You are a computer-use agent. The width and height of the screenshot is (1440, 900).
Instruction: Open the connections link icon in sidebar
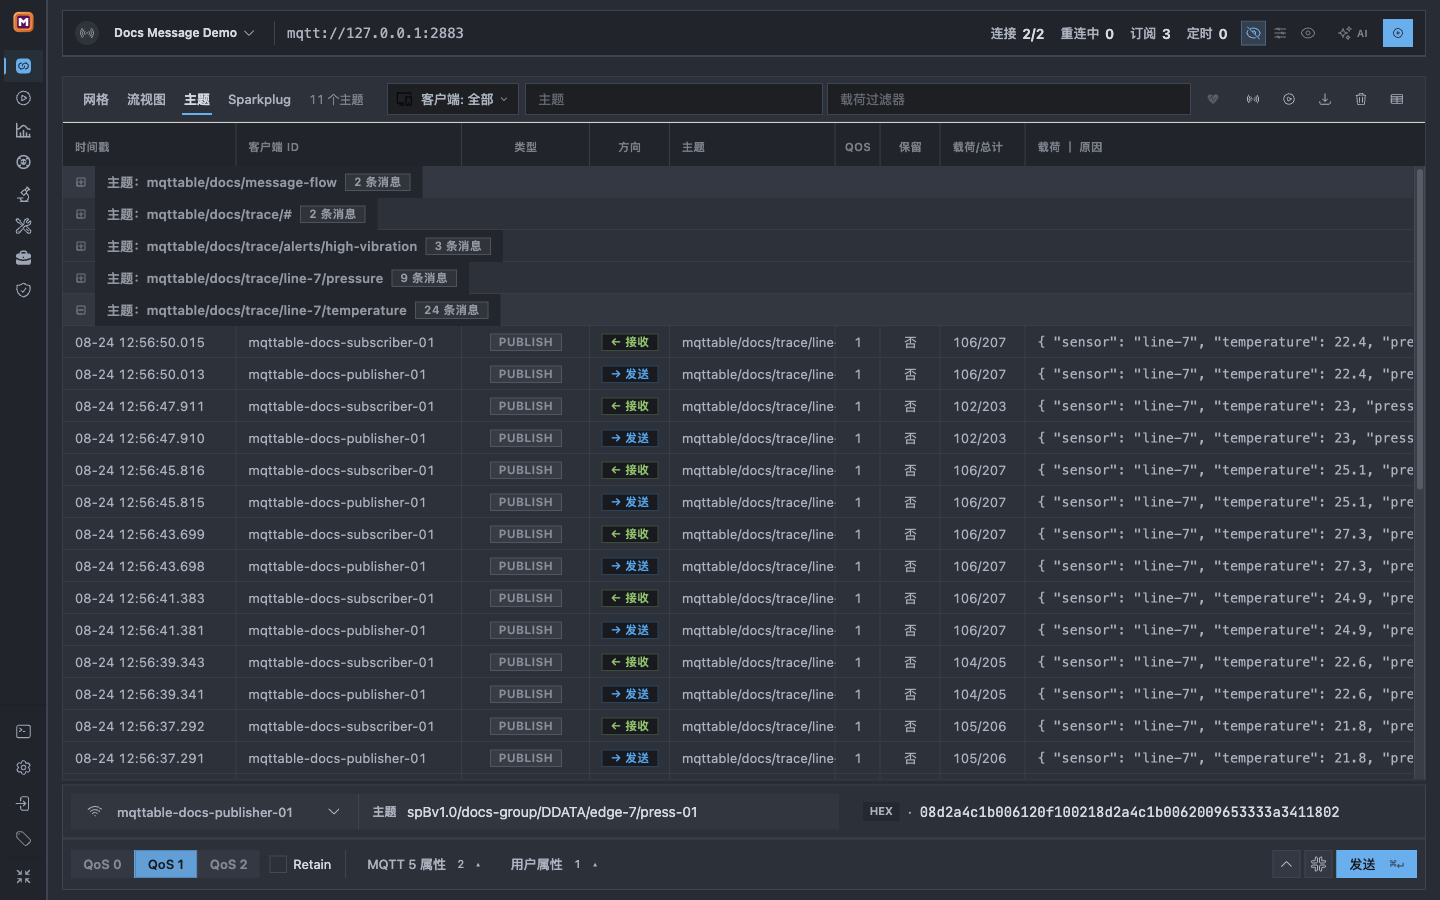point(23,66)
